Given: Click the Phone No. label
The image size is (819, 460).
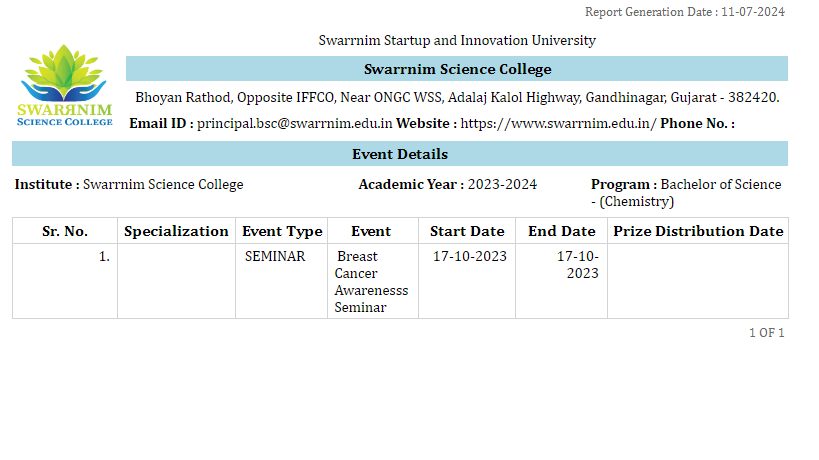Looking at the screenshot, I should pos(697,124).
